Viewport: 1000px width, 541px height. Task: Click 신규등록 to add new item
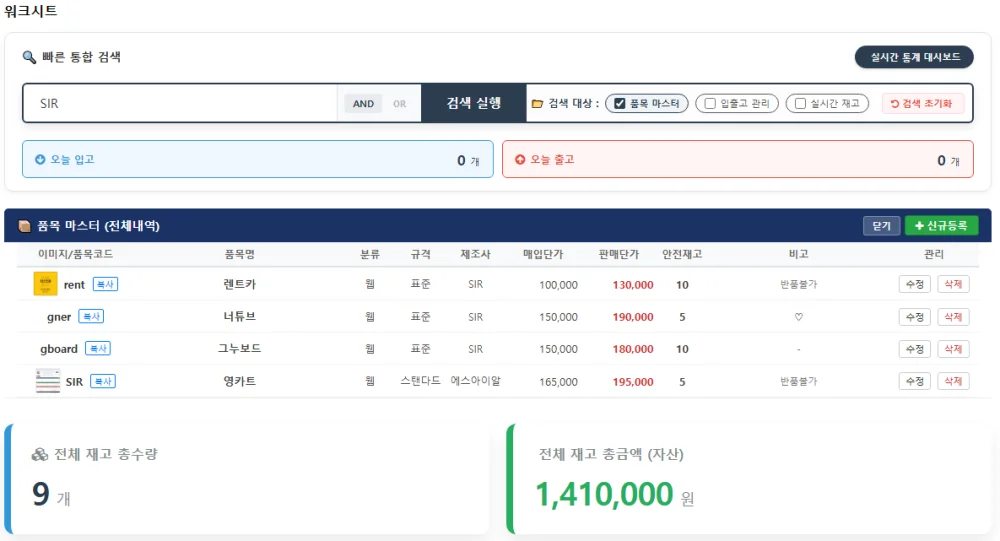[941, 226]
